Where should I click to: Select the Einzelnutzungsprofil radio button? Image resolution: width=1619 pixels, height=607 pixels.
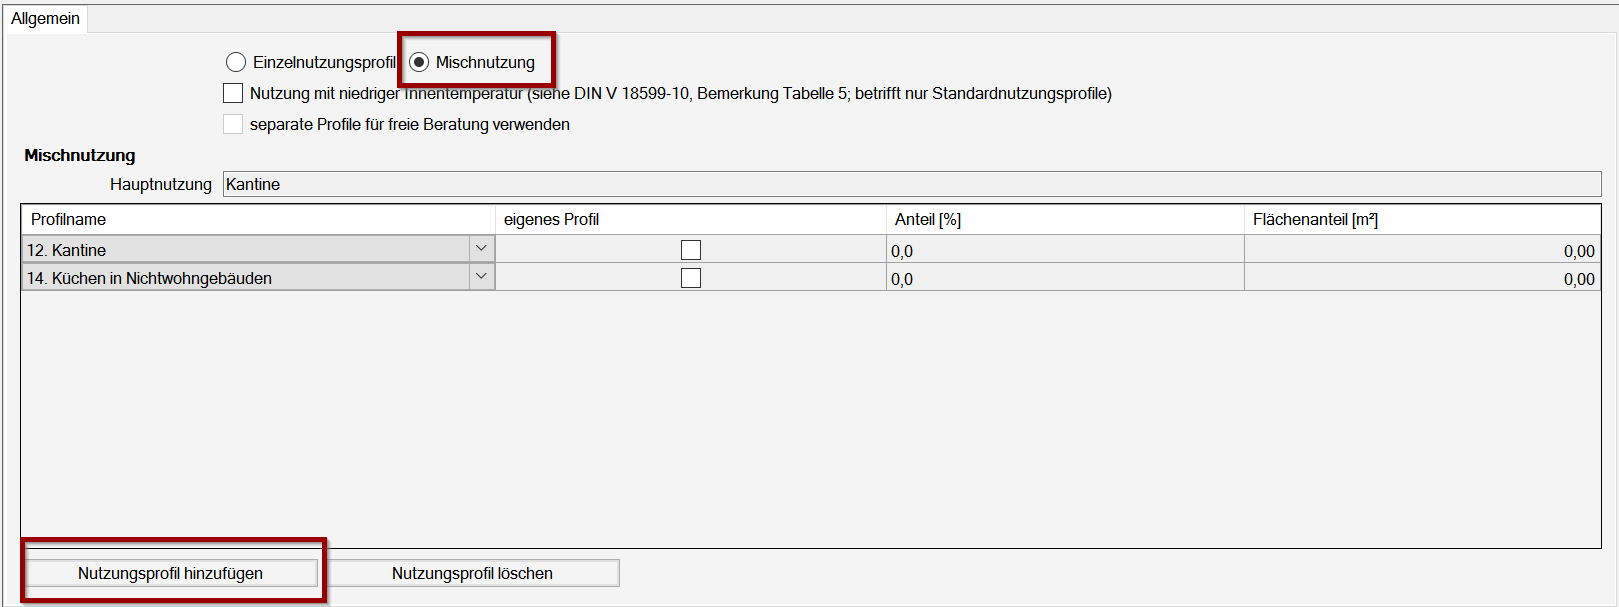click(236, 62)
